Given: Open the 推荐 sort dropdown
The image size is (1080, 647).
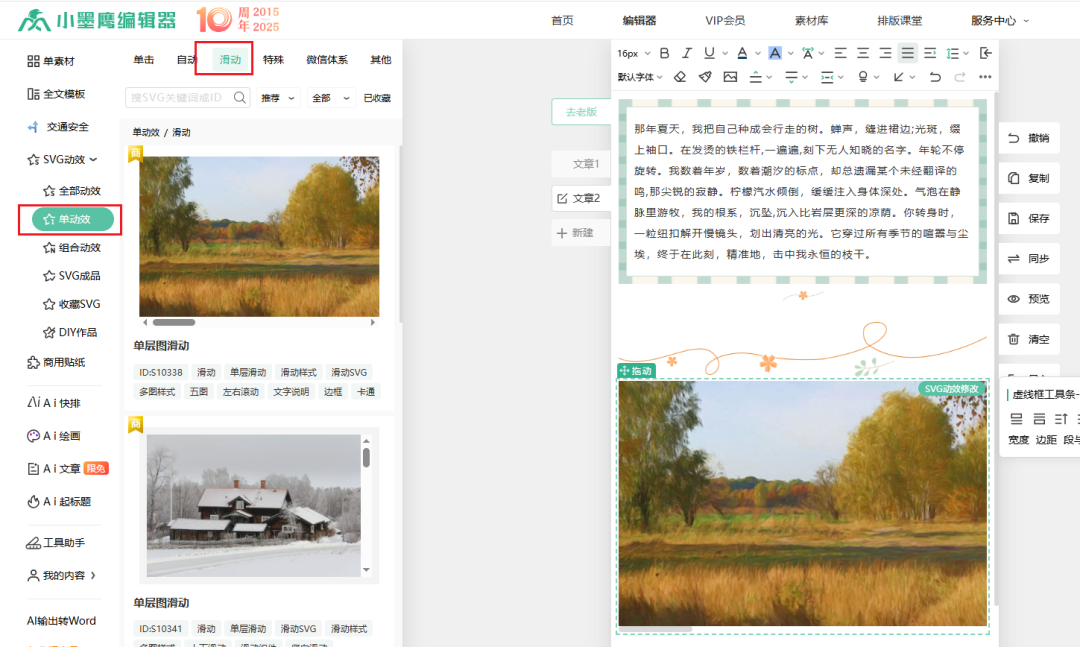Looking at the screenshot, I should coord(278,98).
